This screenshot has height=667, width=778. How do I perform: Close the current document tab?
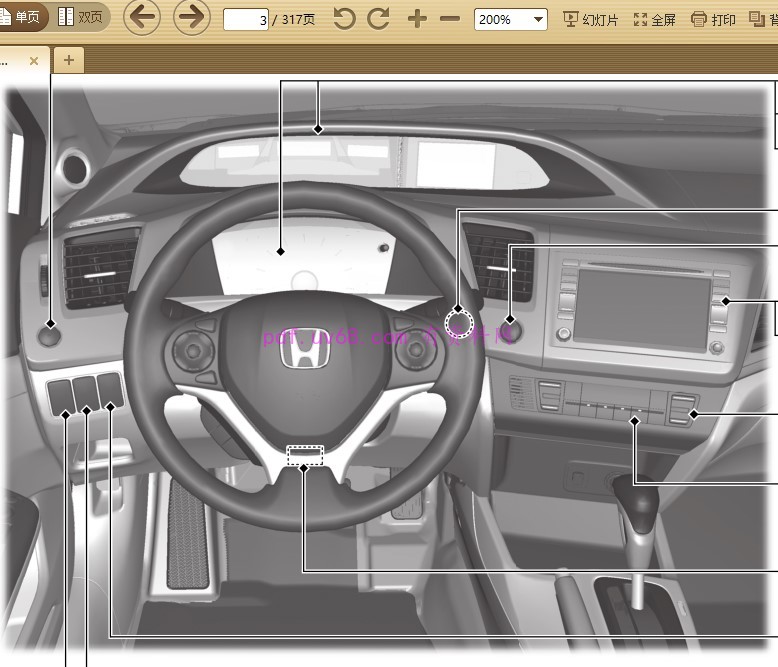click(x=34, y=60)
